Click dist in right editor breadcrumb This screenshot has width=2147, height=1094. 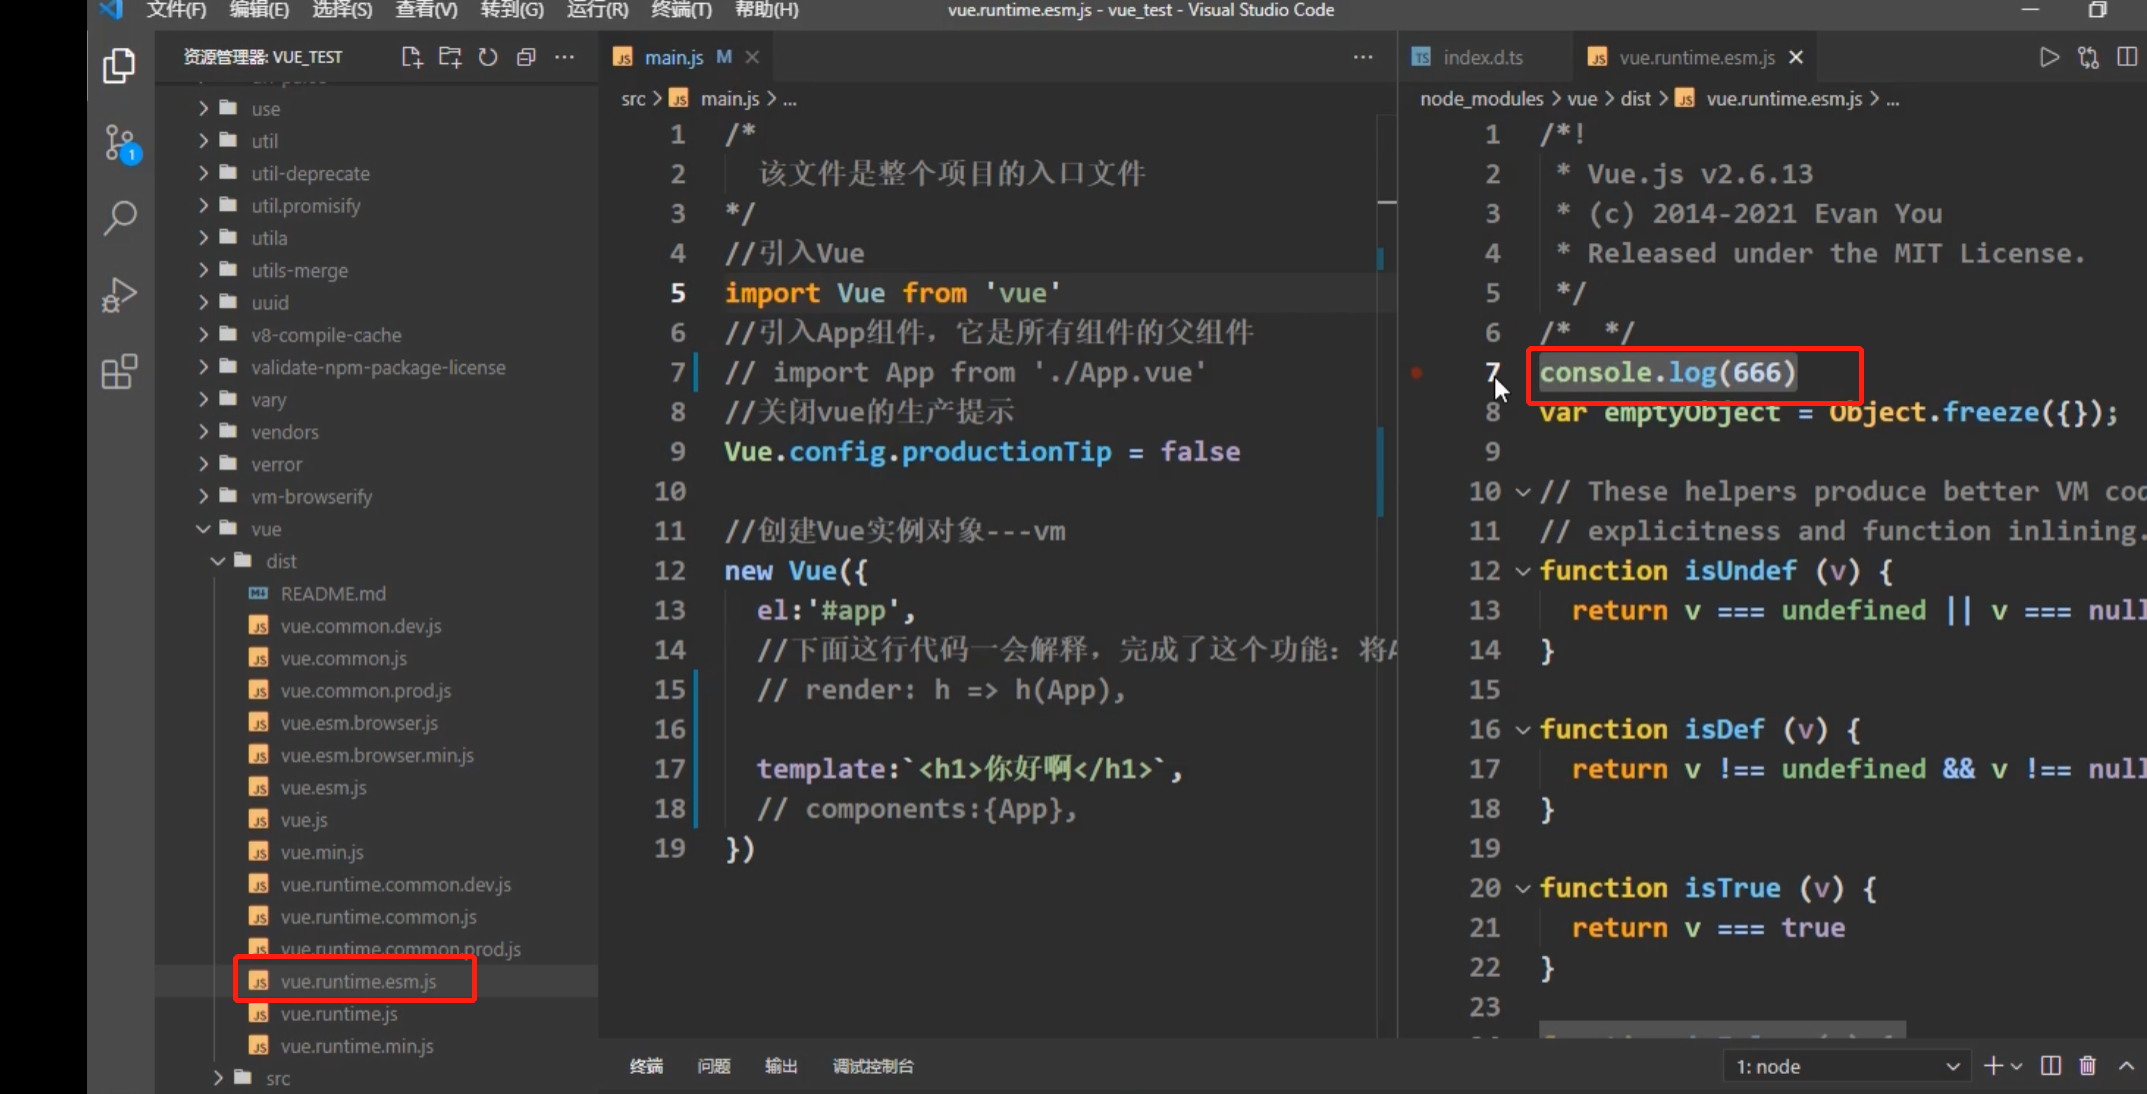[x=1635, y=99]
